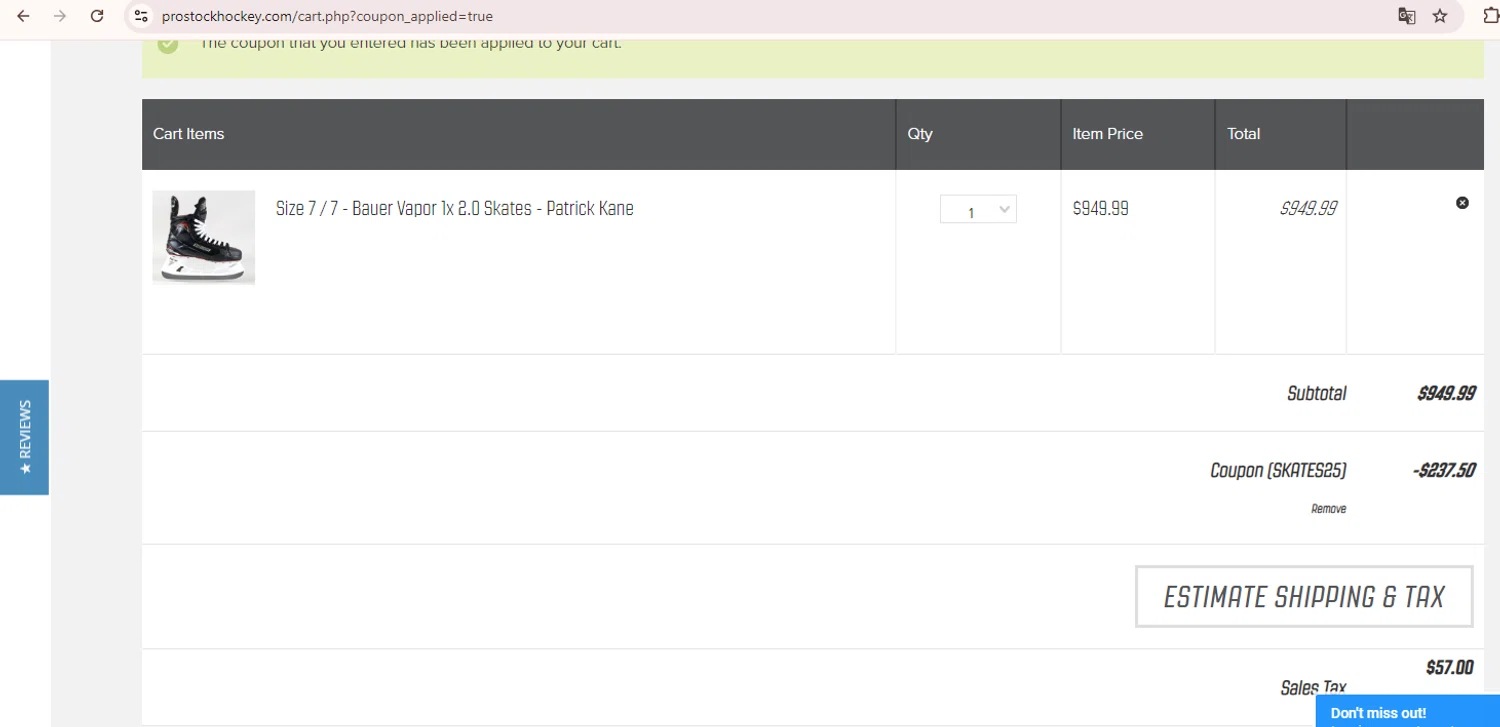The height and width of the screenshot is (727, 1500).
Task: Go forward in browser history
Action: [60, 16]
